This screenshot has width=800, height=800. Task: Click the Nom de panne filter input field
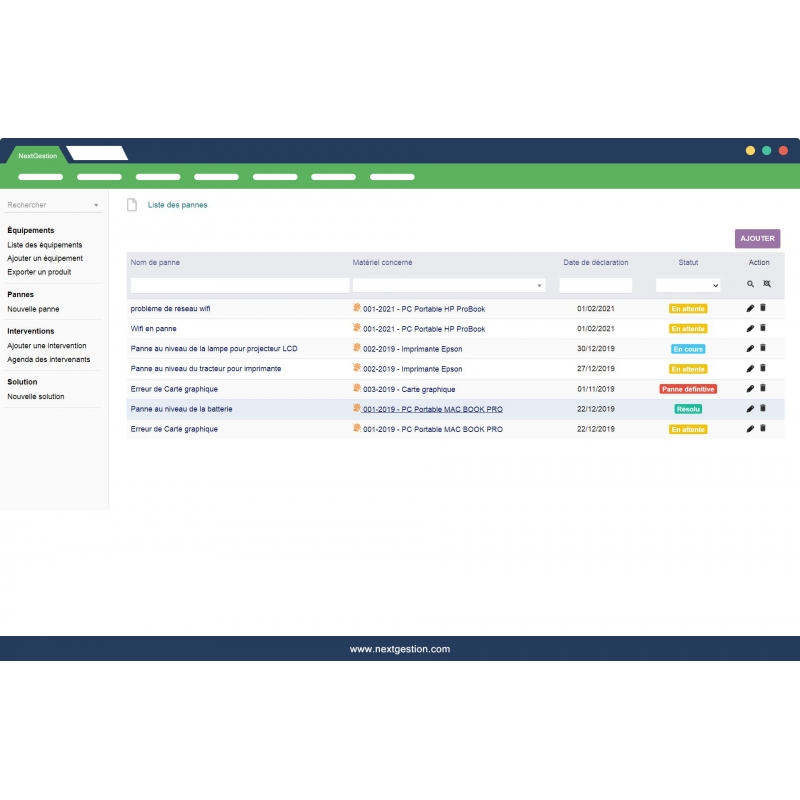(x=238, y=284)
